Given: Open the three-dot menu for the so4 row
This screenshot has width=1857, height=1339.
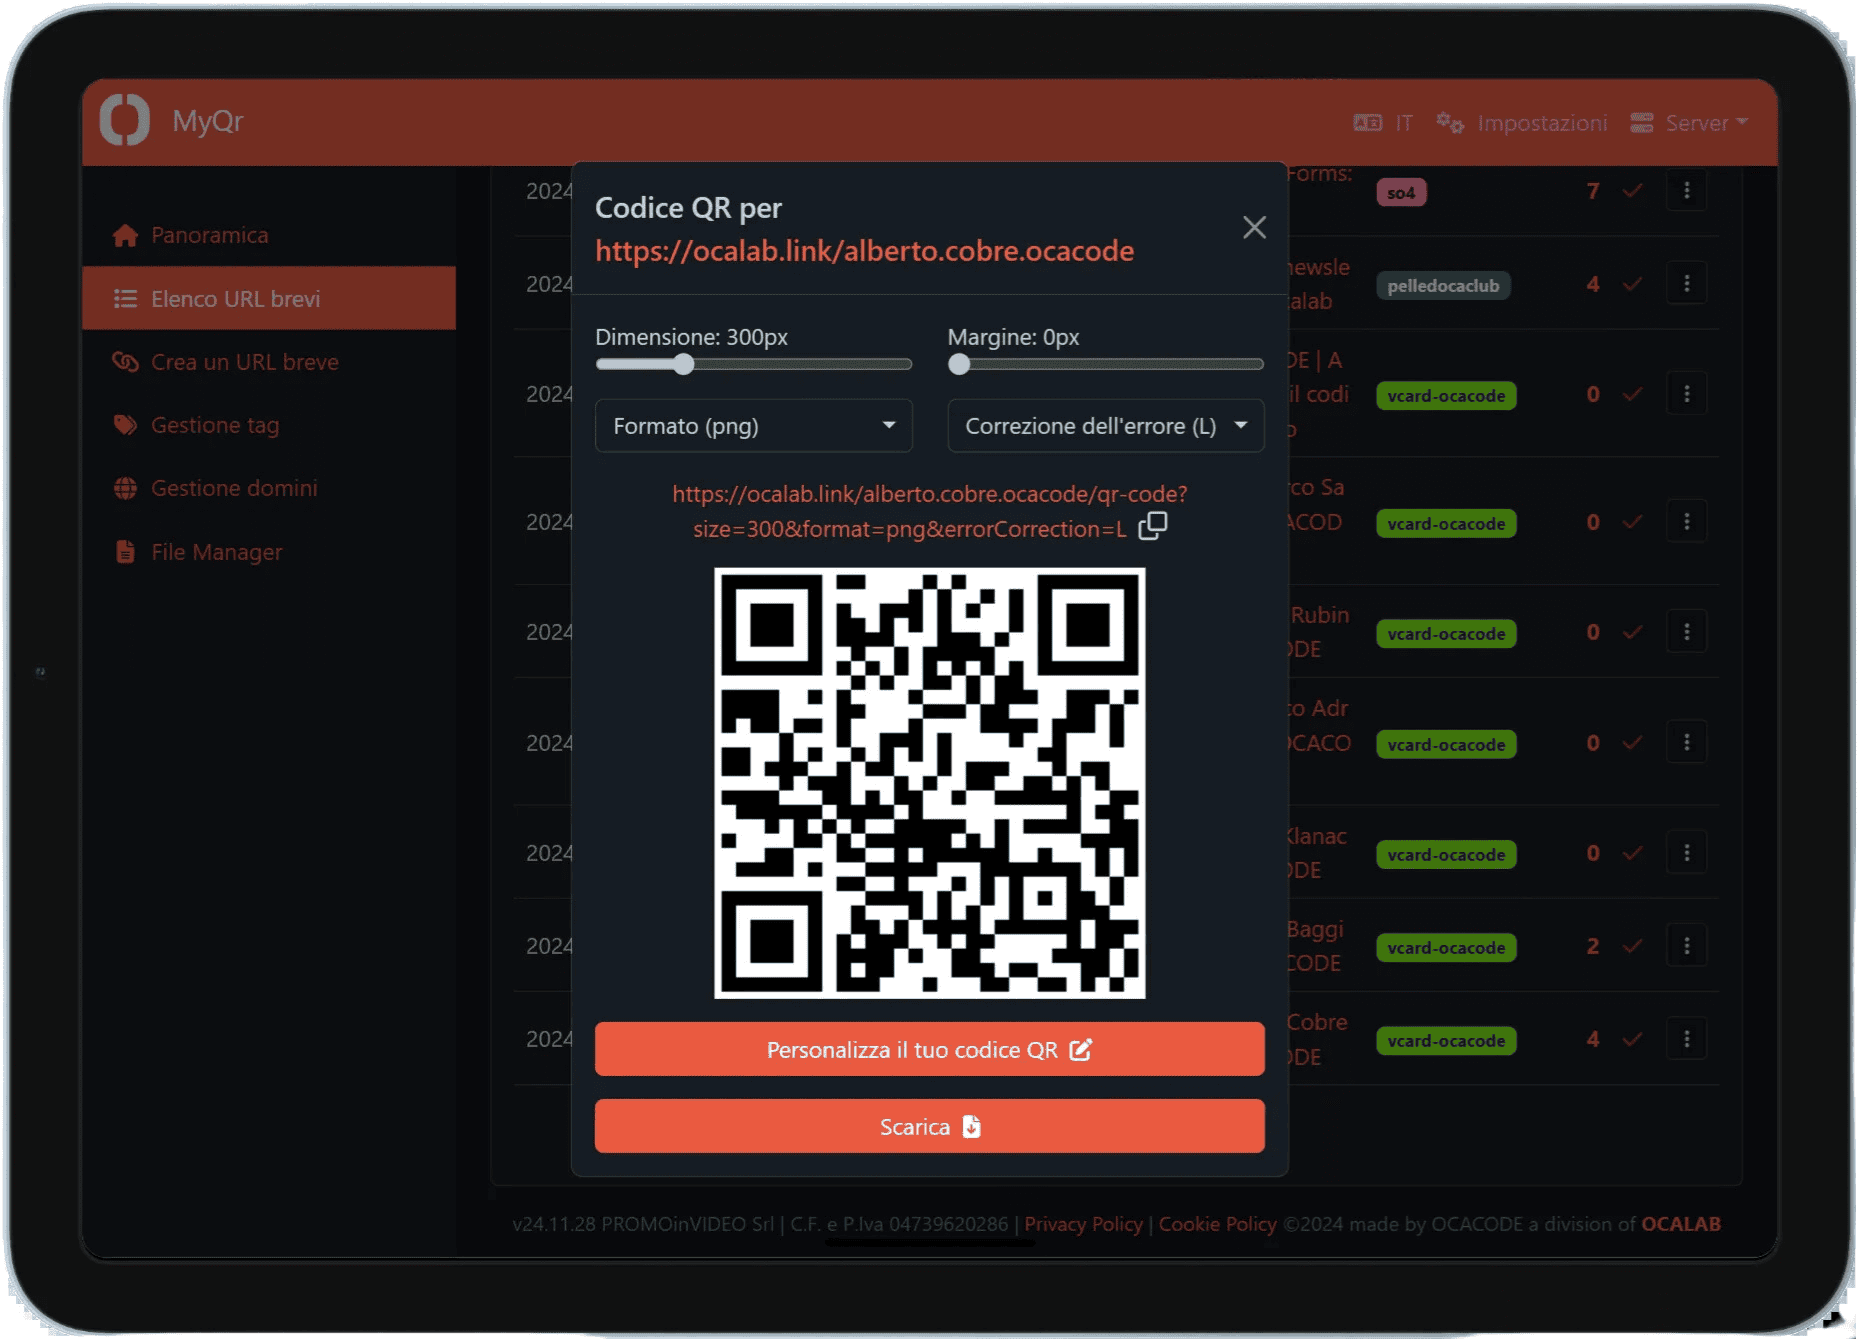Looking at the screenshot, I should [1686, 190].
